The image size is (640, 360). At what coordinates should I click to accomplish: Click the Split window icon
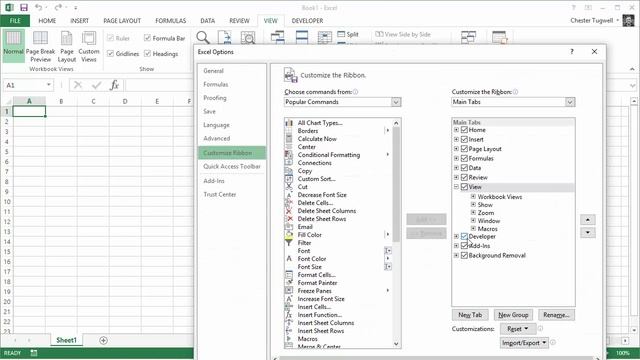pyautogui.click(x=348, y=34)
